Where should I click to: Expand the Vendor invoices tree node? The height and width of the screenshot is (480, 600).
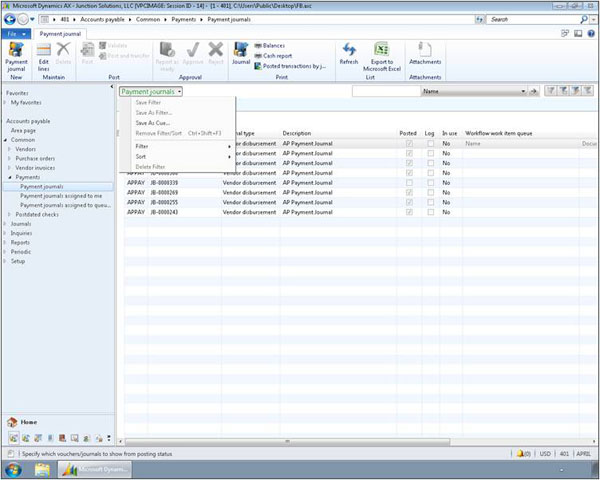pyautogui.click(x=10, y=168)
